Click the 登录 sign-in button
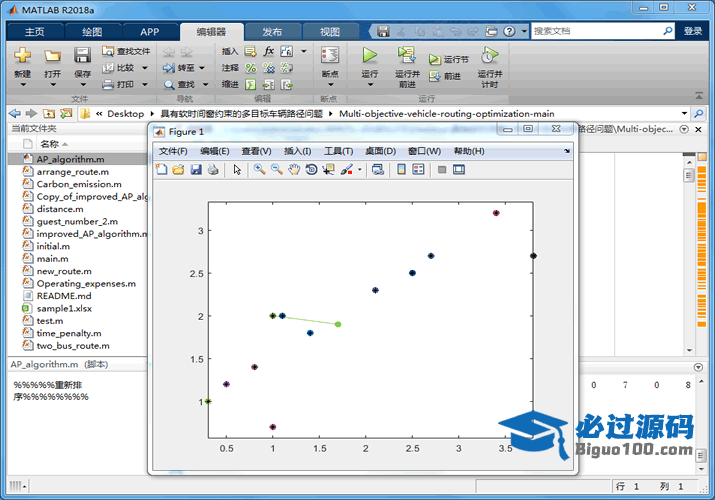This screenshot has height=500, width=715. 693,31
